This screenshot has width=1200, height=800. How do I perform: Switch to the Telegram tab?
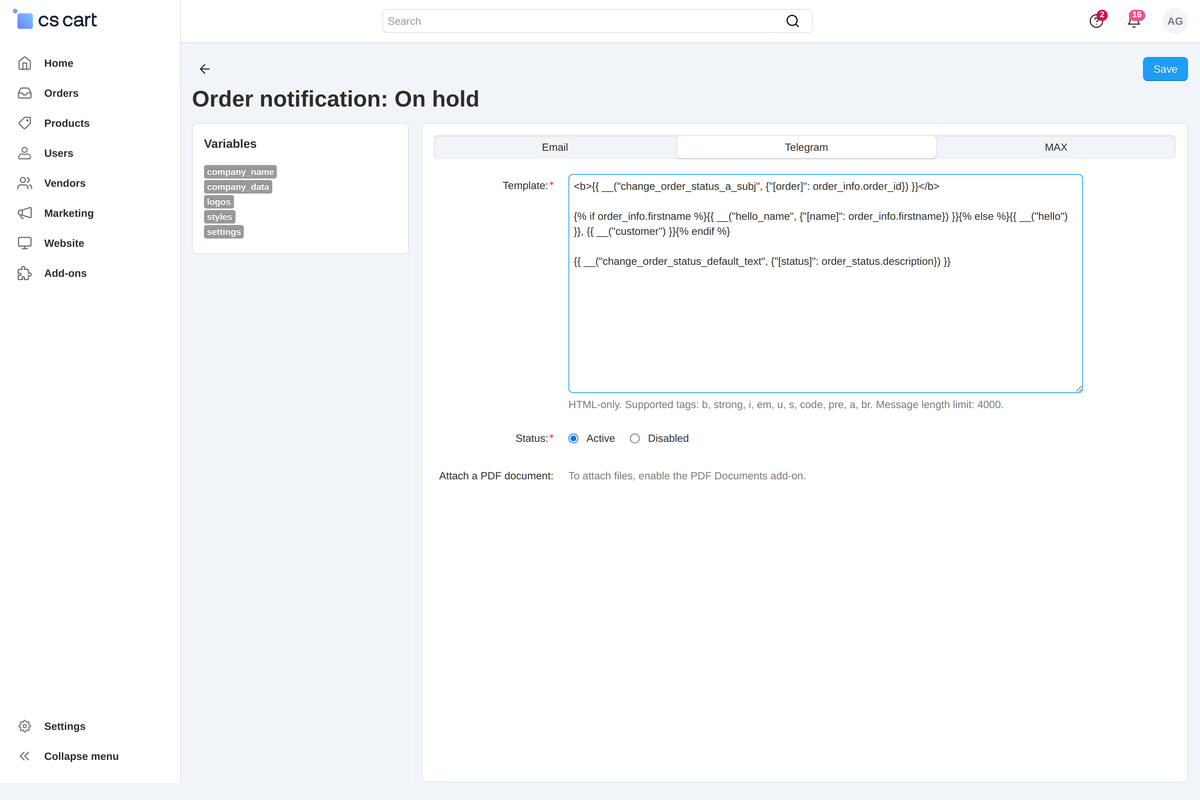click(x=806, y=147)
